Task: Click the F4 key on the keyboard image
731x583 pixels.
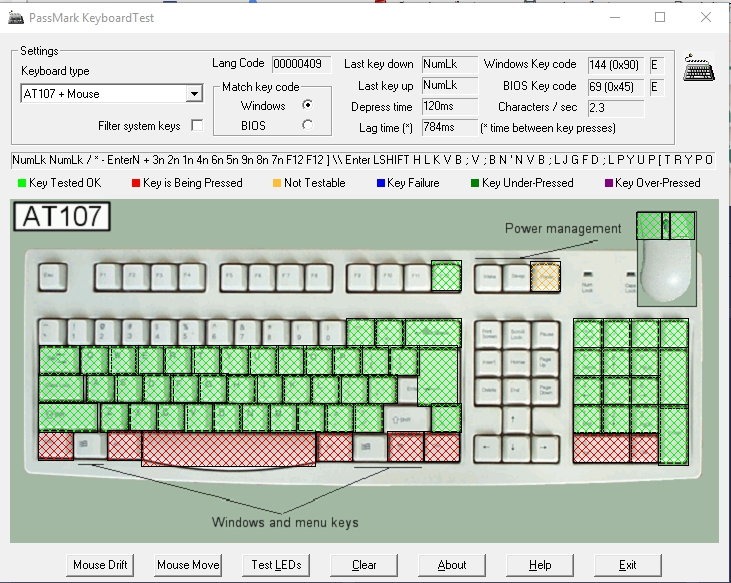Action: (x=192, y=277)
